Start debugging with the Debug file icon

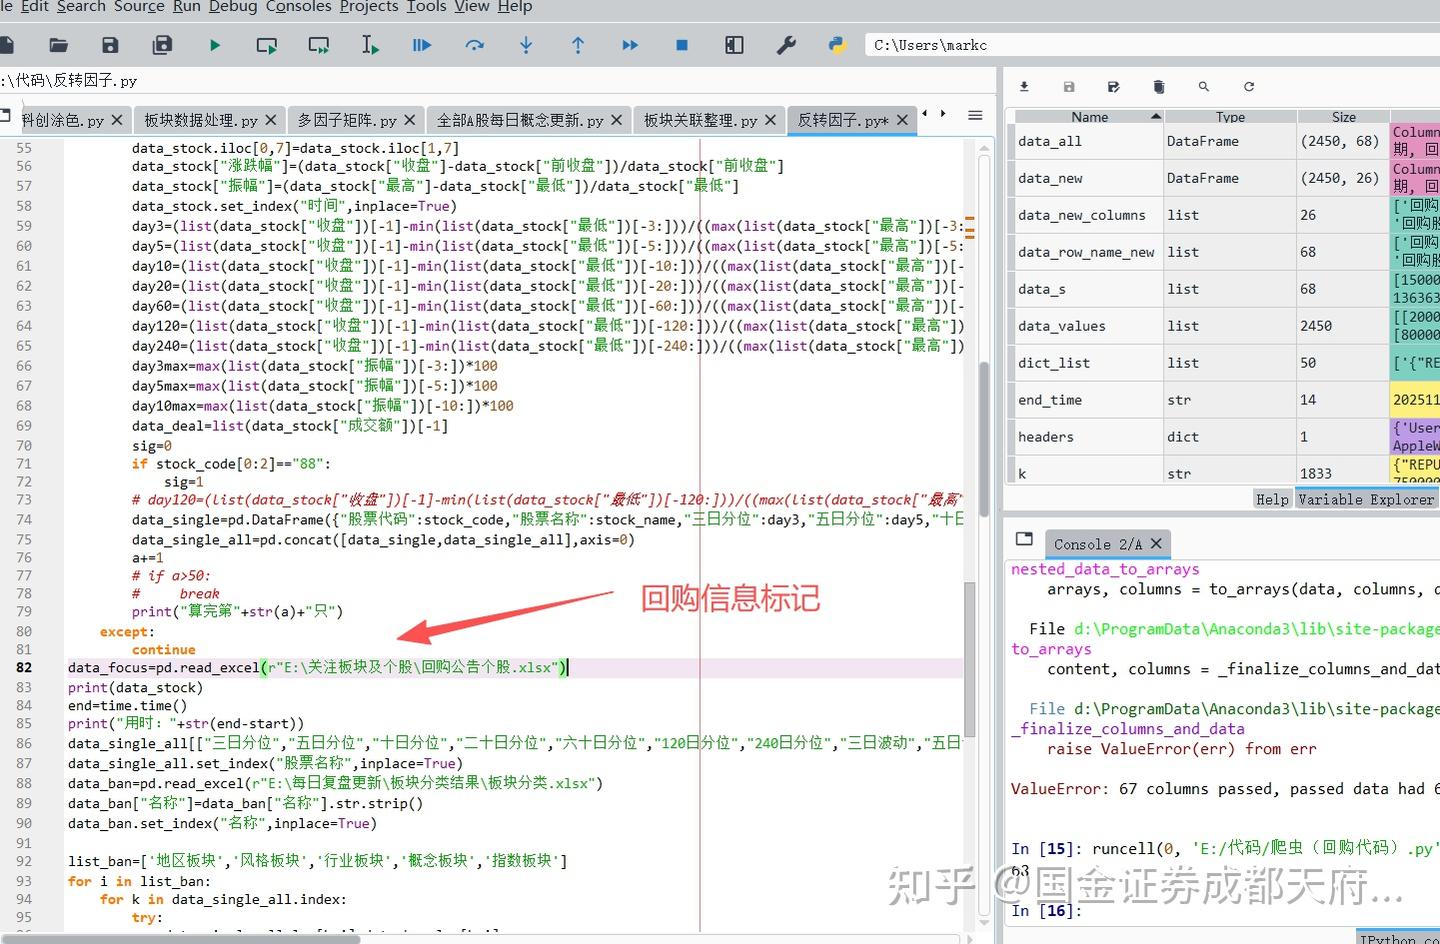(421, 44)
